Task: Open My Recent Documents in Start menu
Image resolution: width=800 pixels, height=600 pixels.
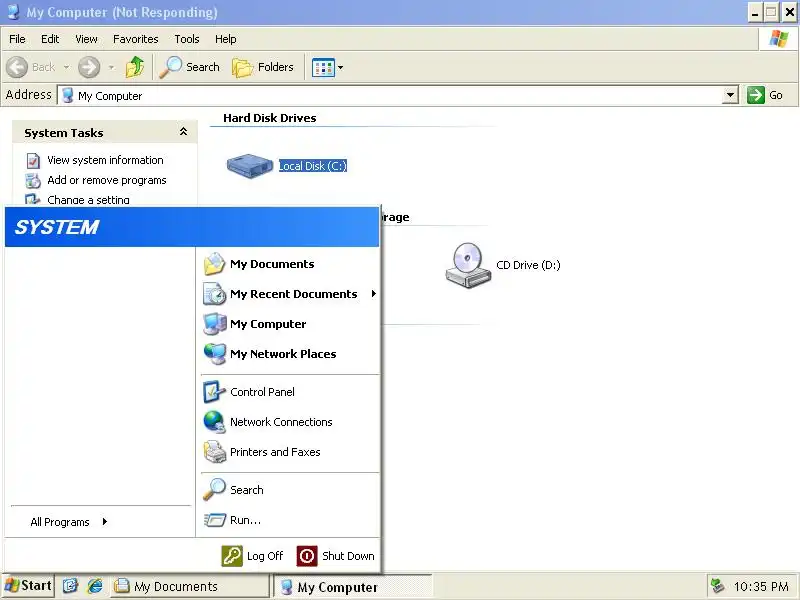Action: click(290, 294)
